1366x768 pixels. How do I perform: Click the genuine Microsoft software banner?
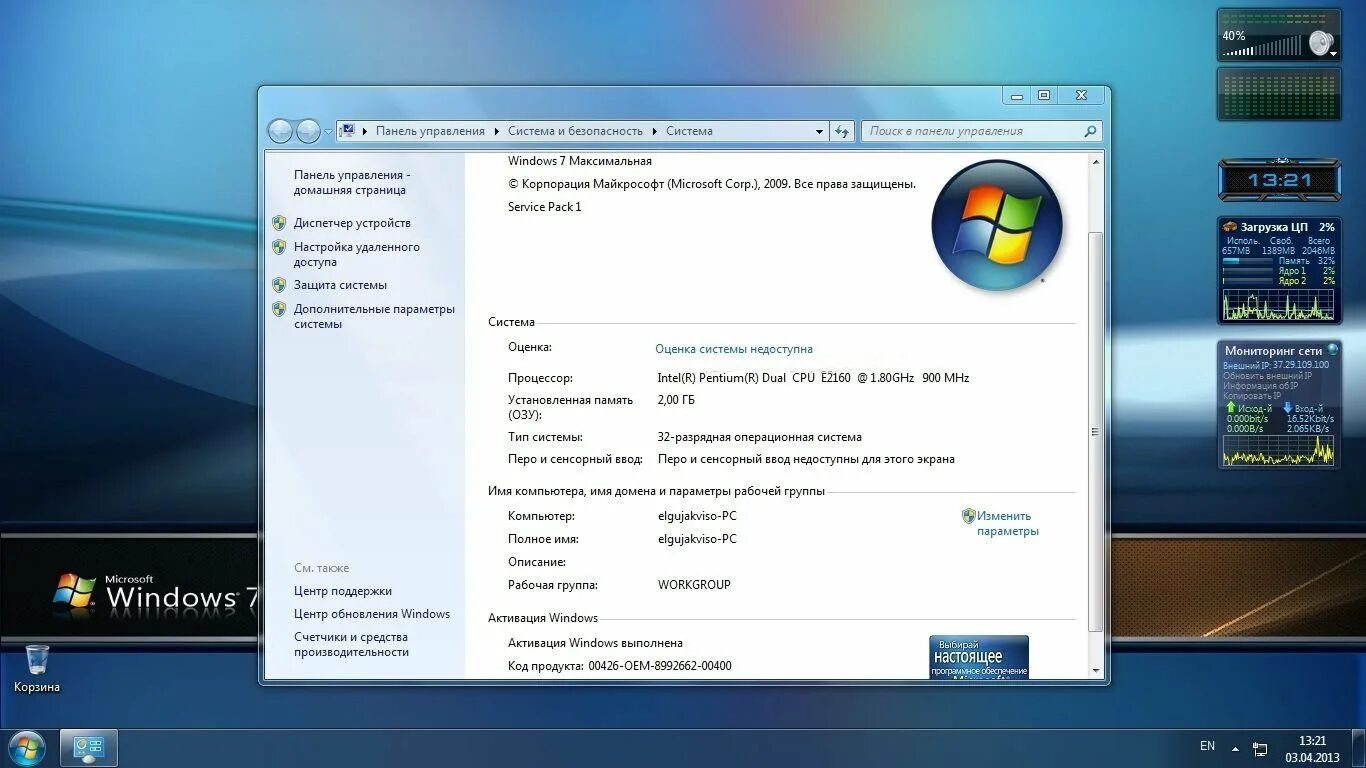pyautogui.click(x=979, y=657)
